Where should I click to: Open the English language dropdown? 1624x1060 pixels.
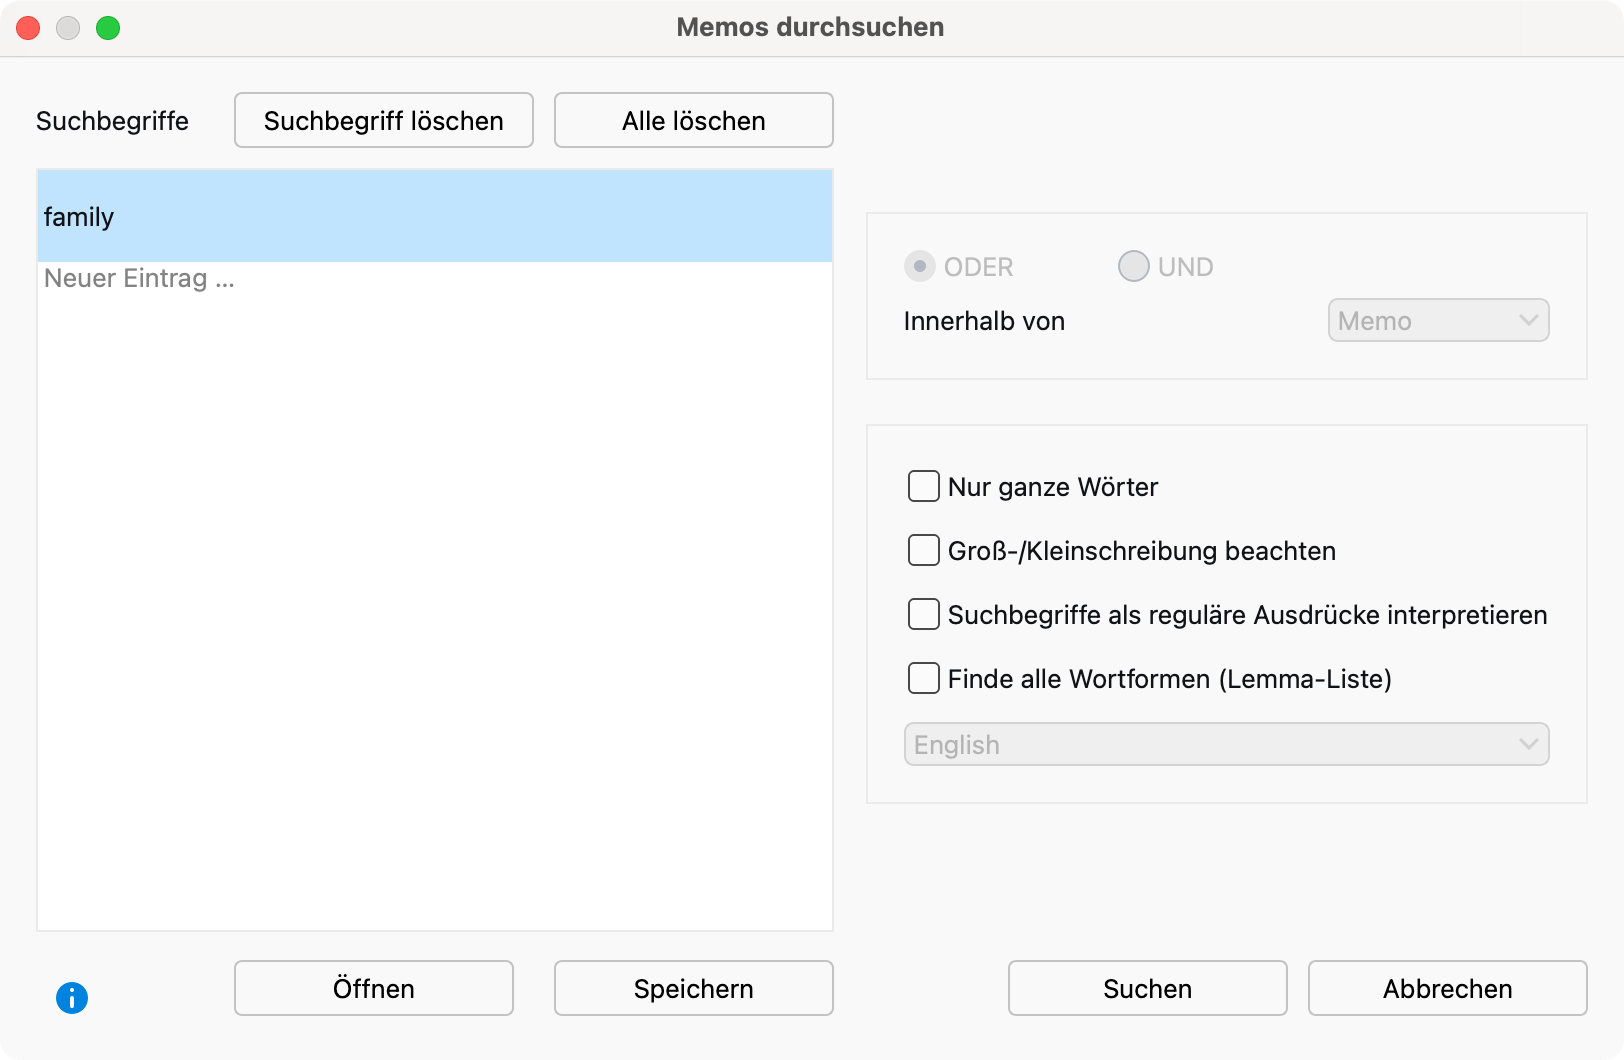pos(1226,744)
